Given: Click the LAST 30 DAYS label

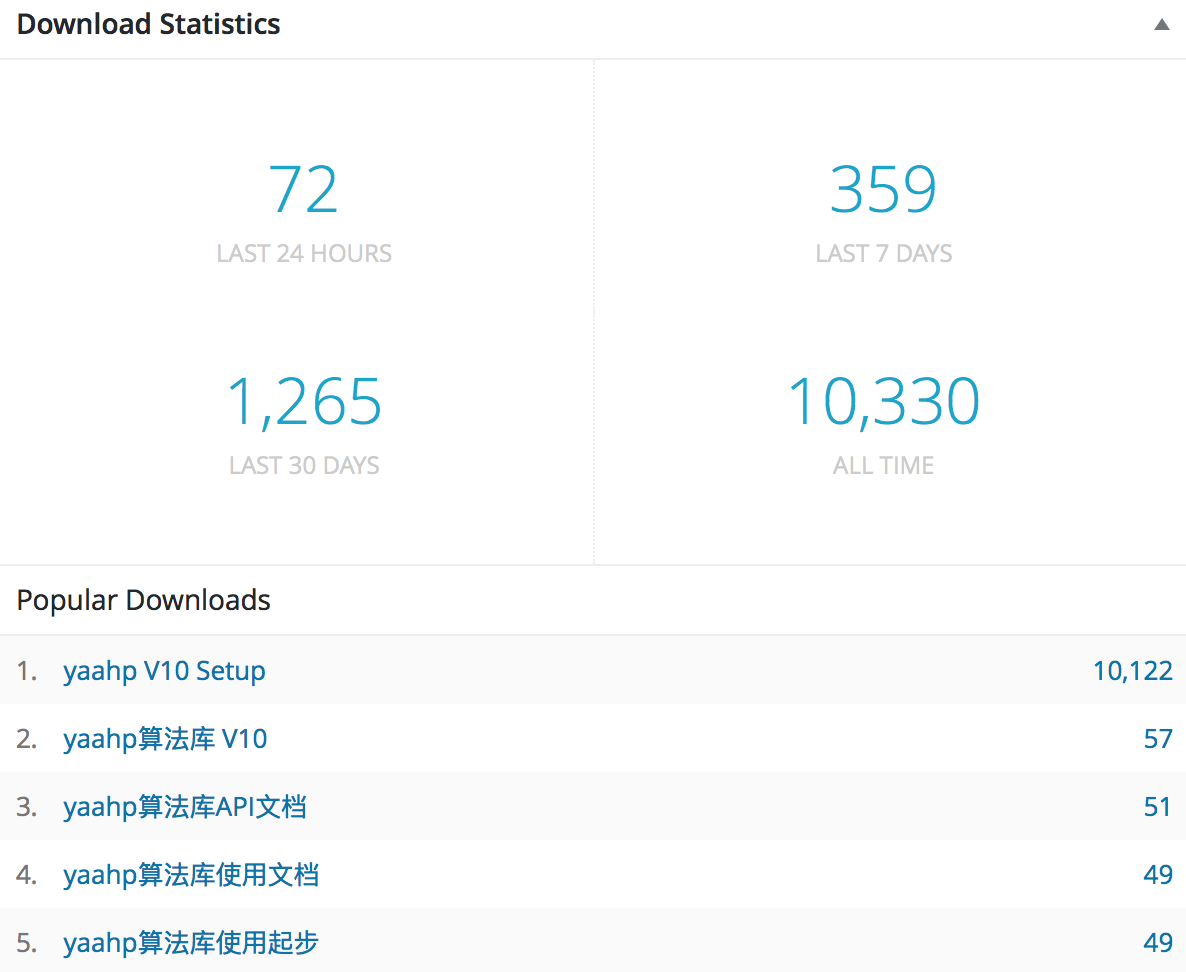Looking at the screenshot, I should 304,465.
